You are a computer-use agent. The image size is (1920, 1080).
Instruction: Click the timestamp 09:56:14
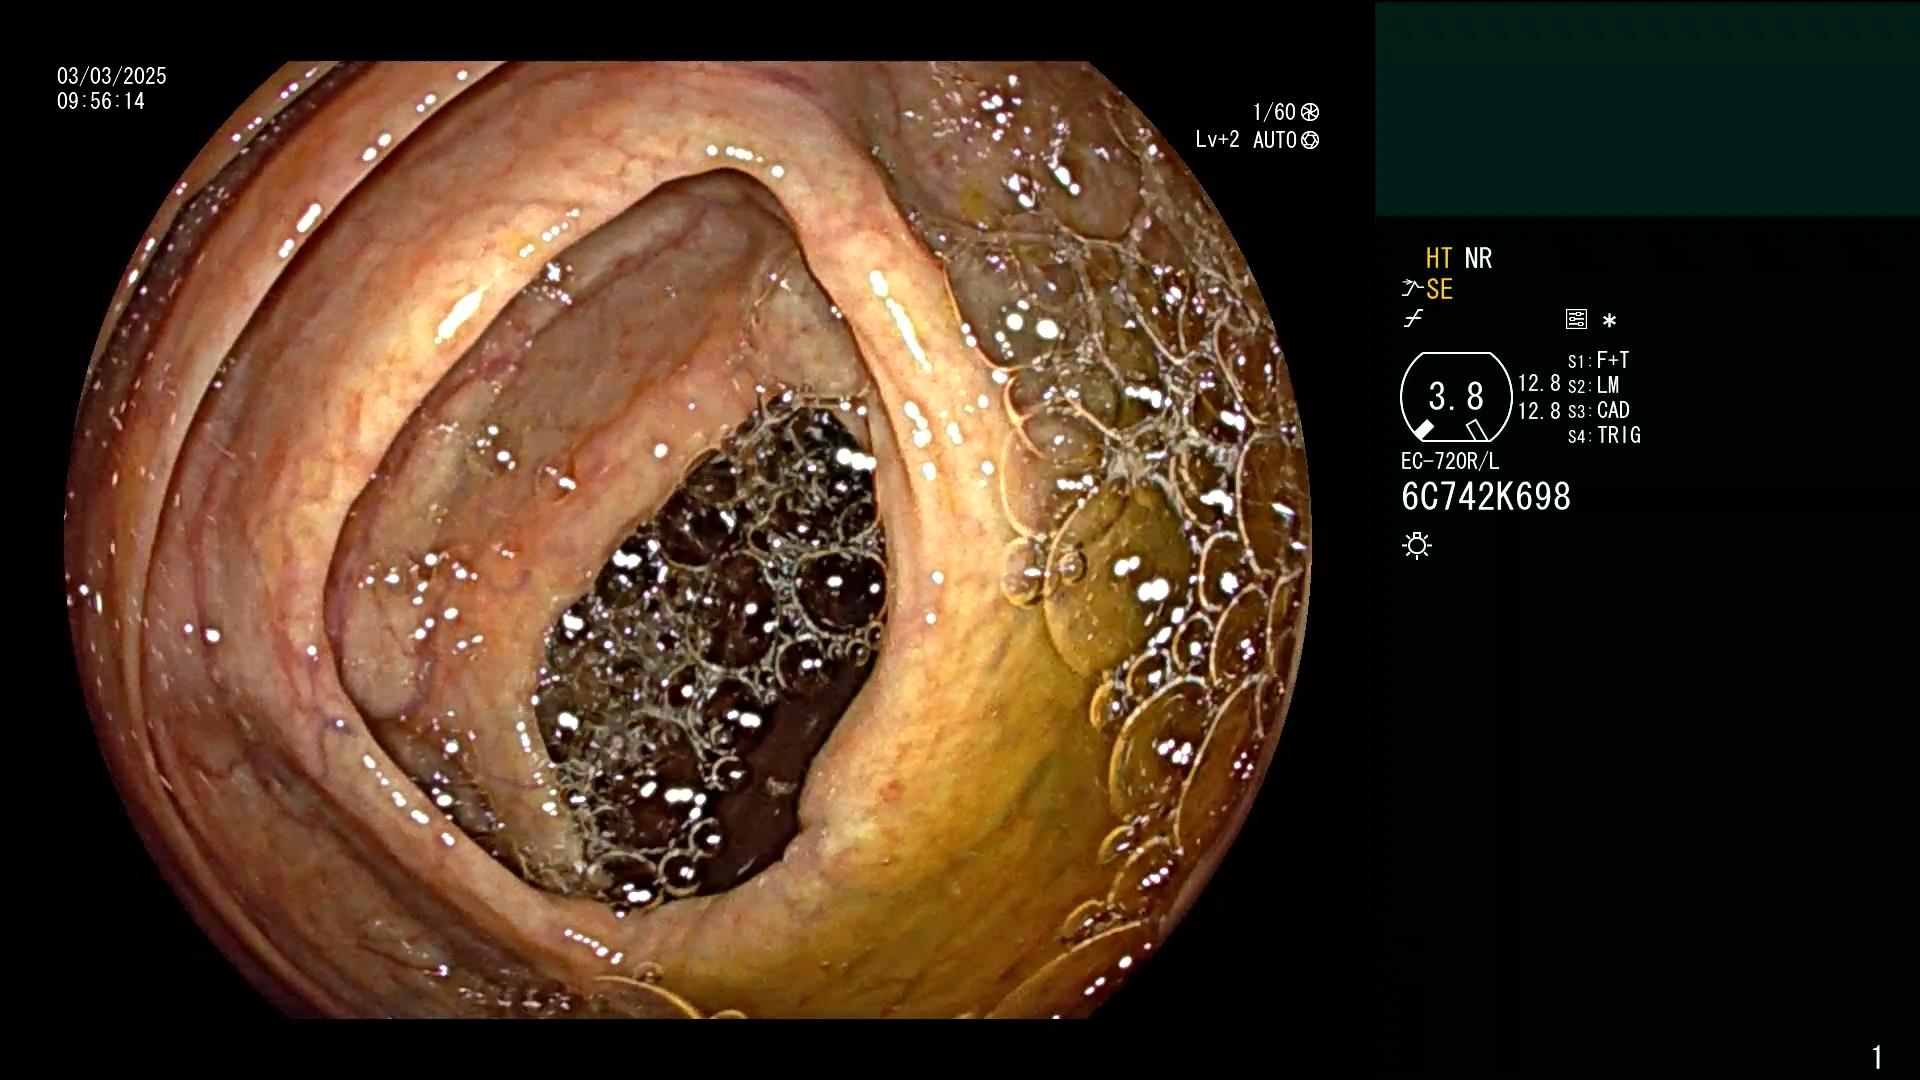(101, 101)
